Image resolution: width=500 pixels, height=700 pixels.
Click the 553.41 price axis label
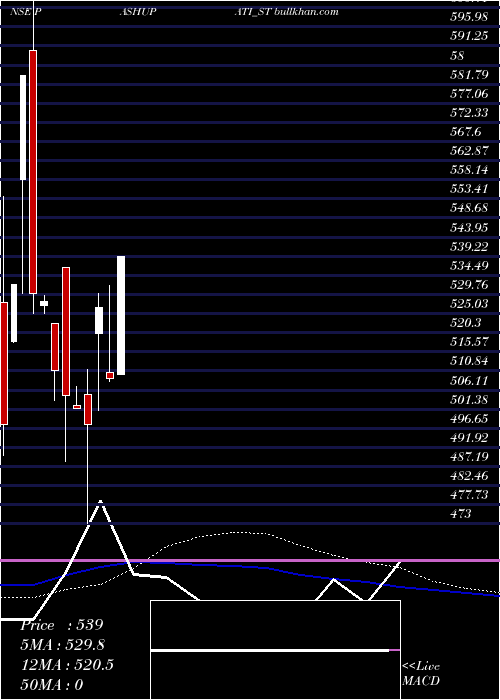tap(469, 189)
